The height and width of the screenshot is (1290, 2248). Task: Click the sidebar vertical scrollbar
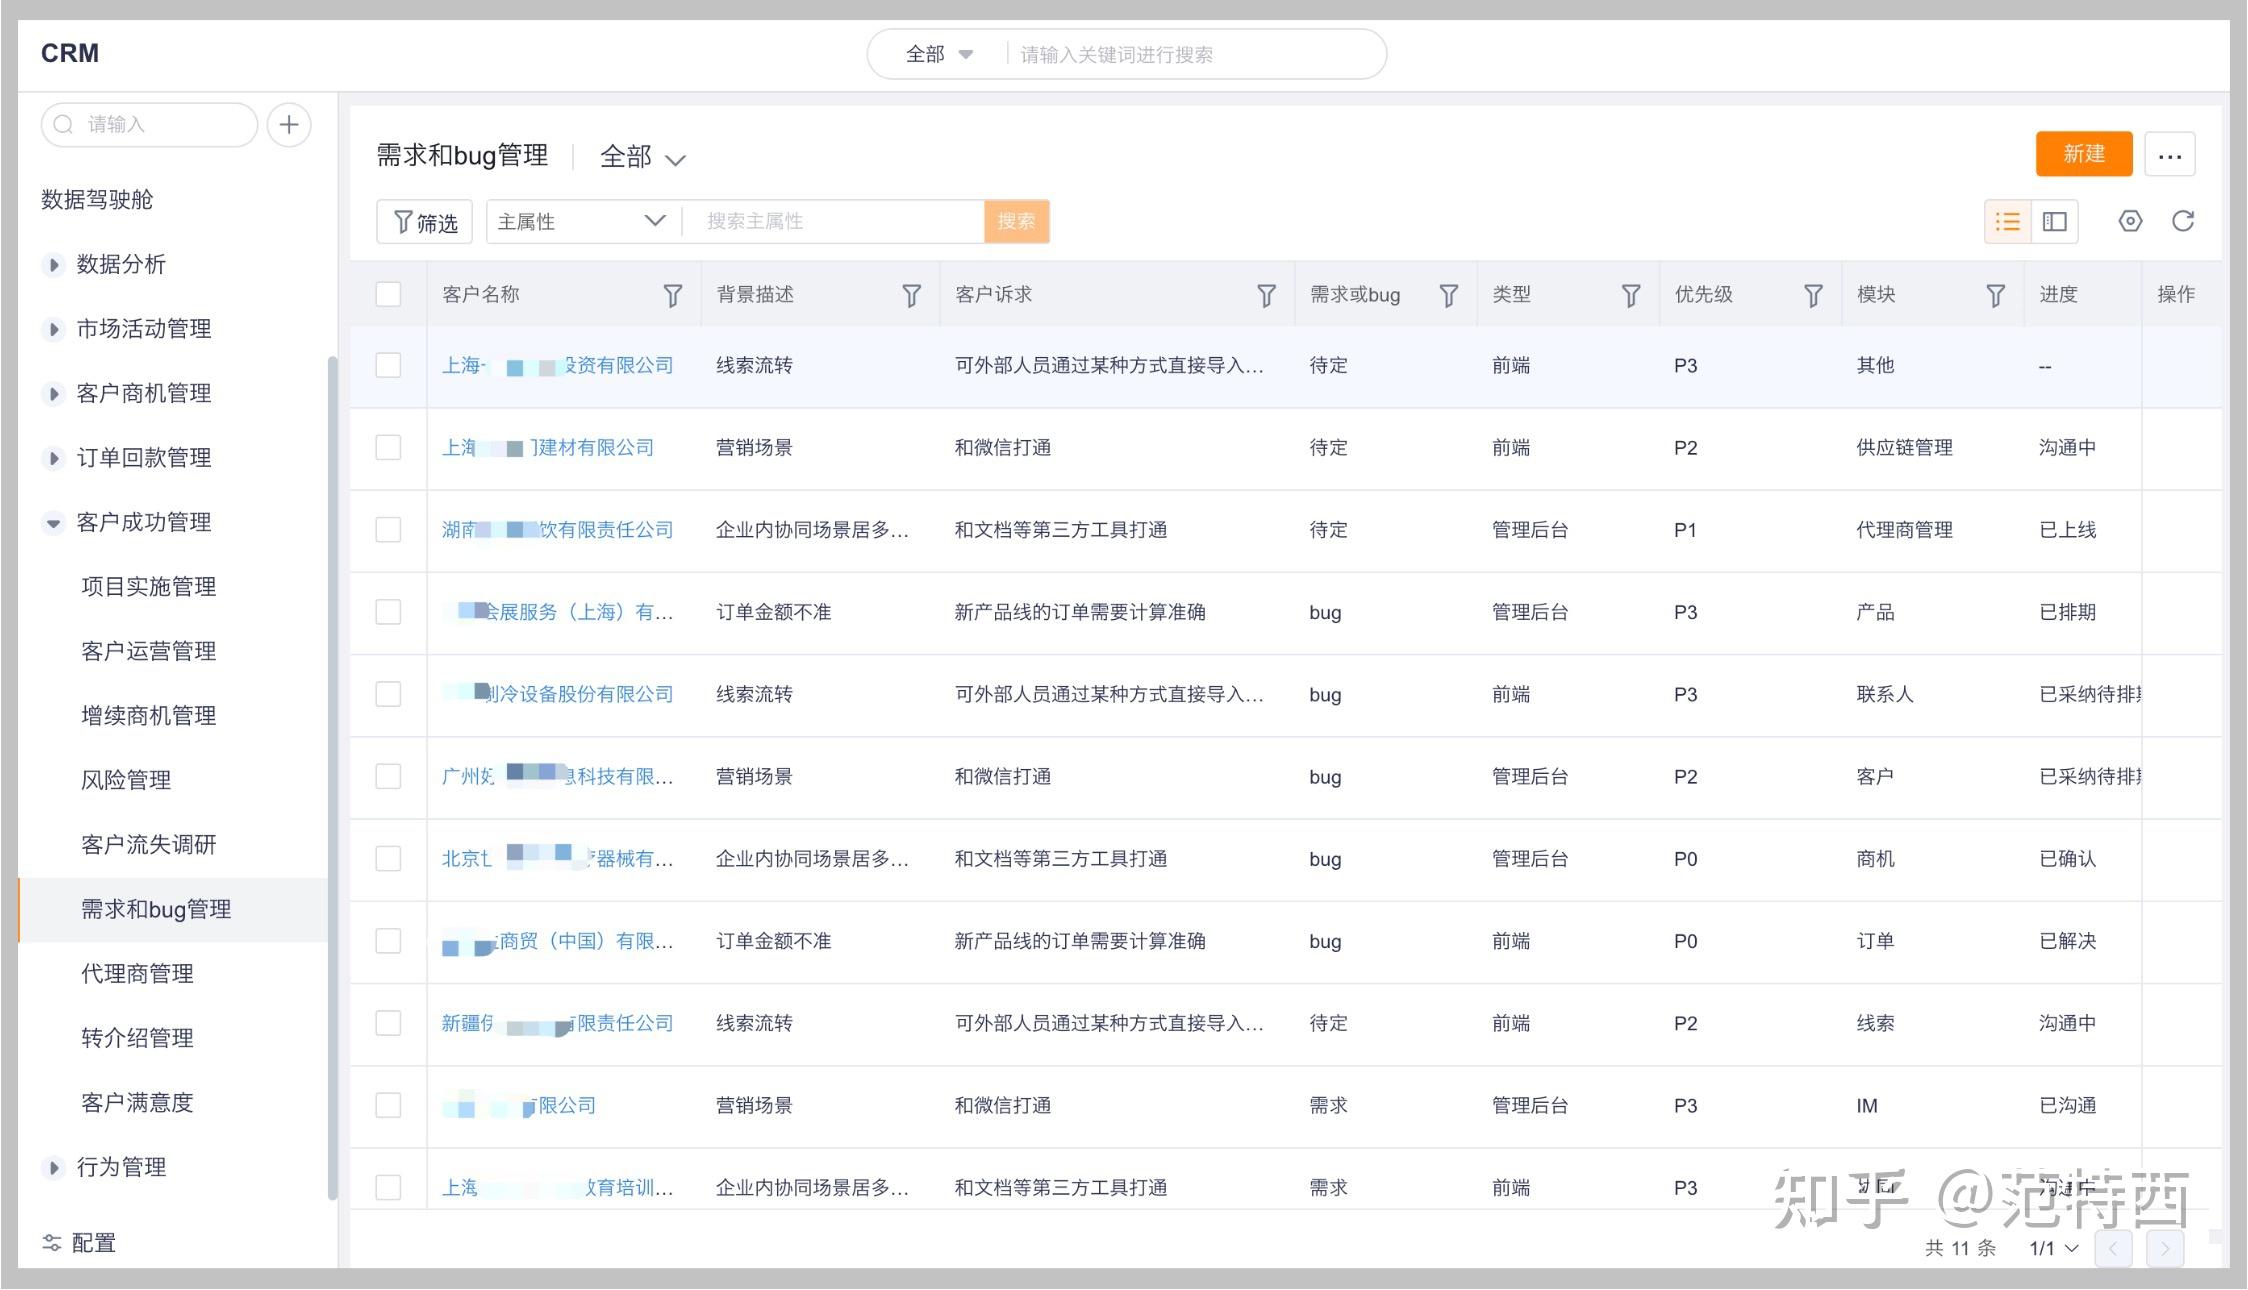tap(332, 777)
